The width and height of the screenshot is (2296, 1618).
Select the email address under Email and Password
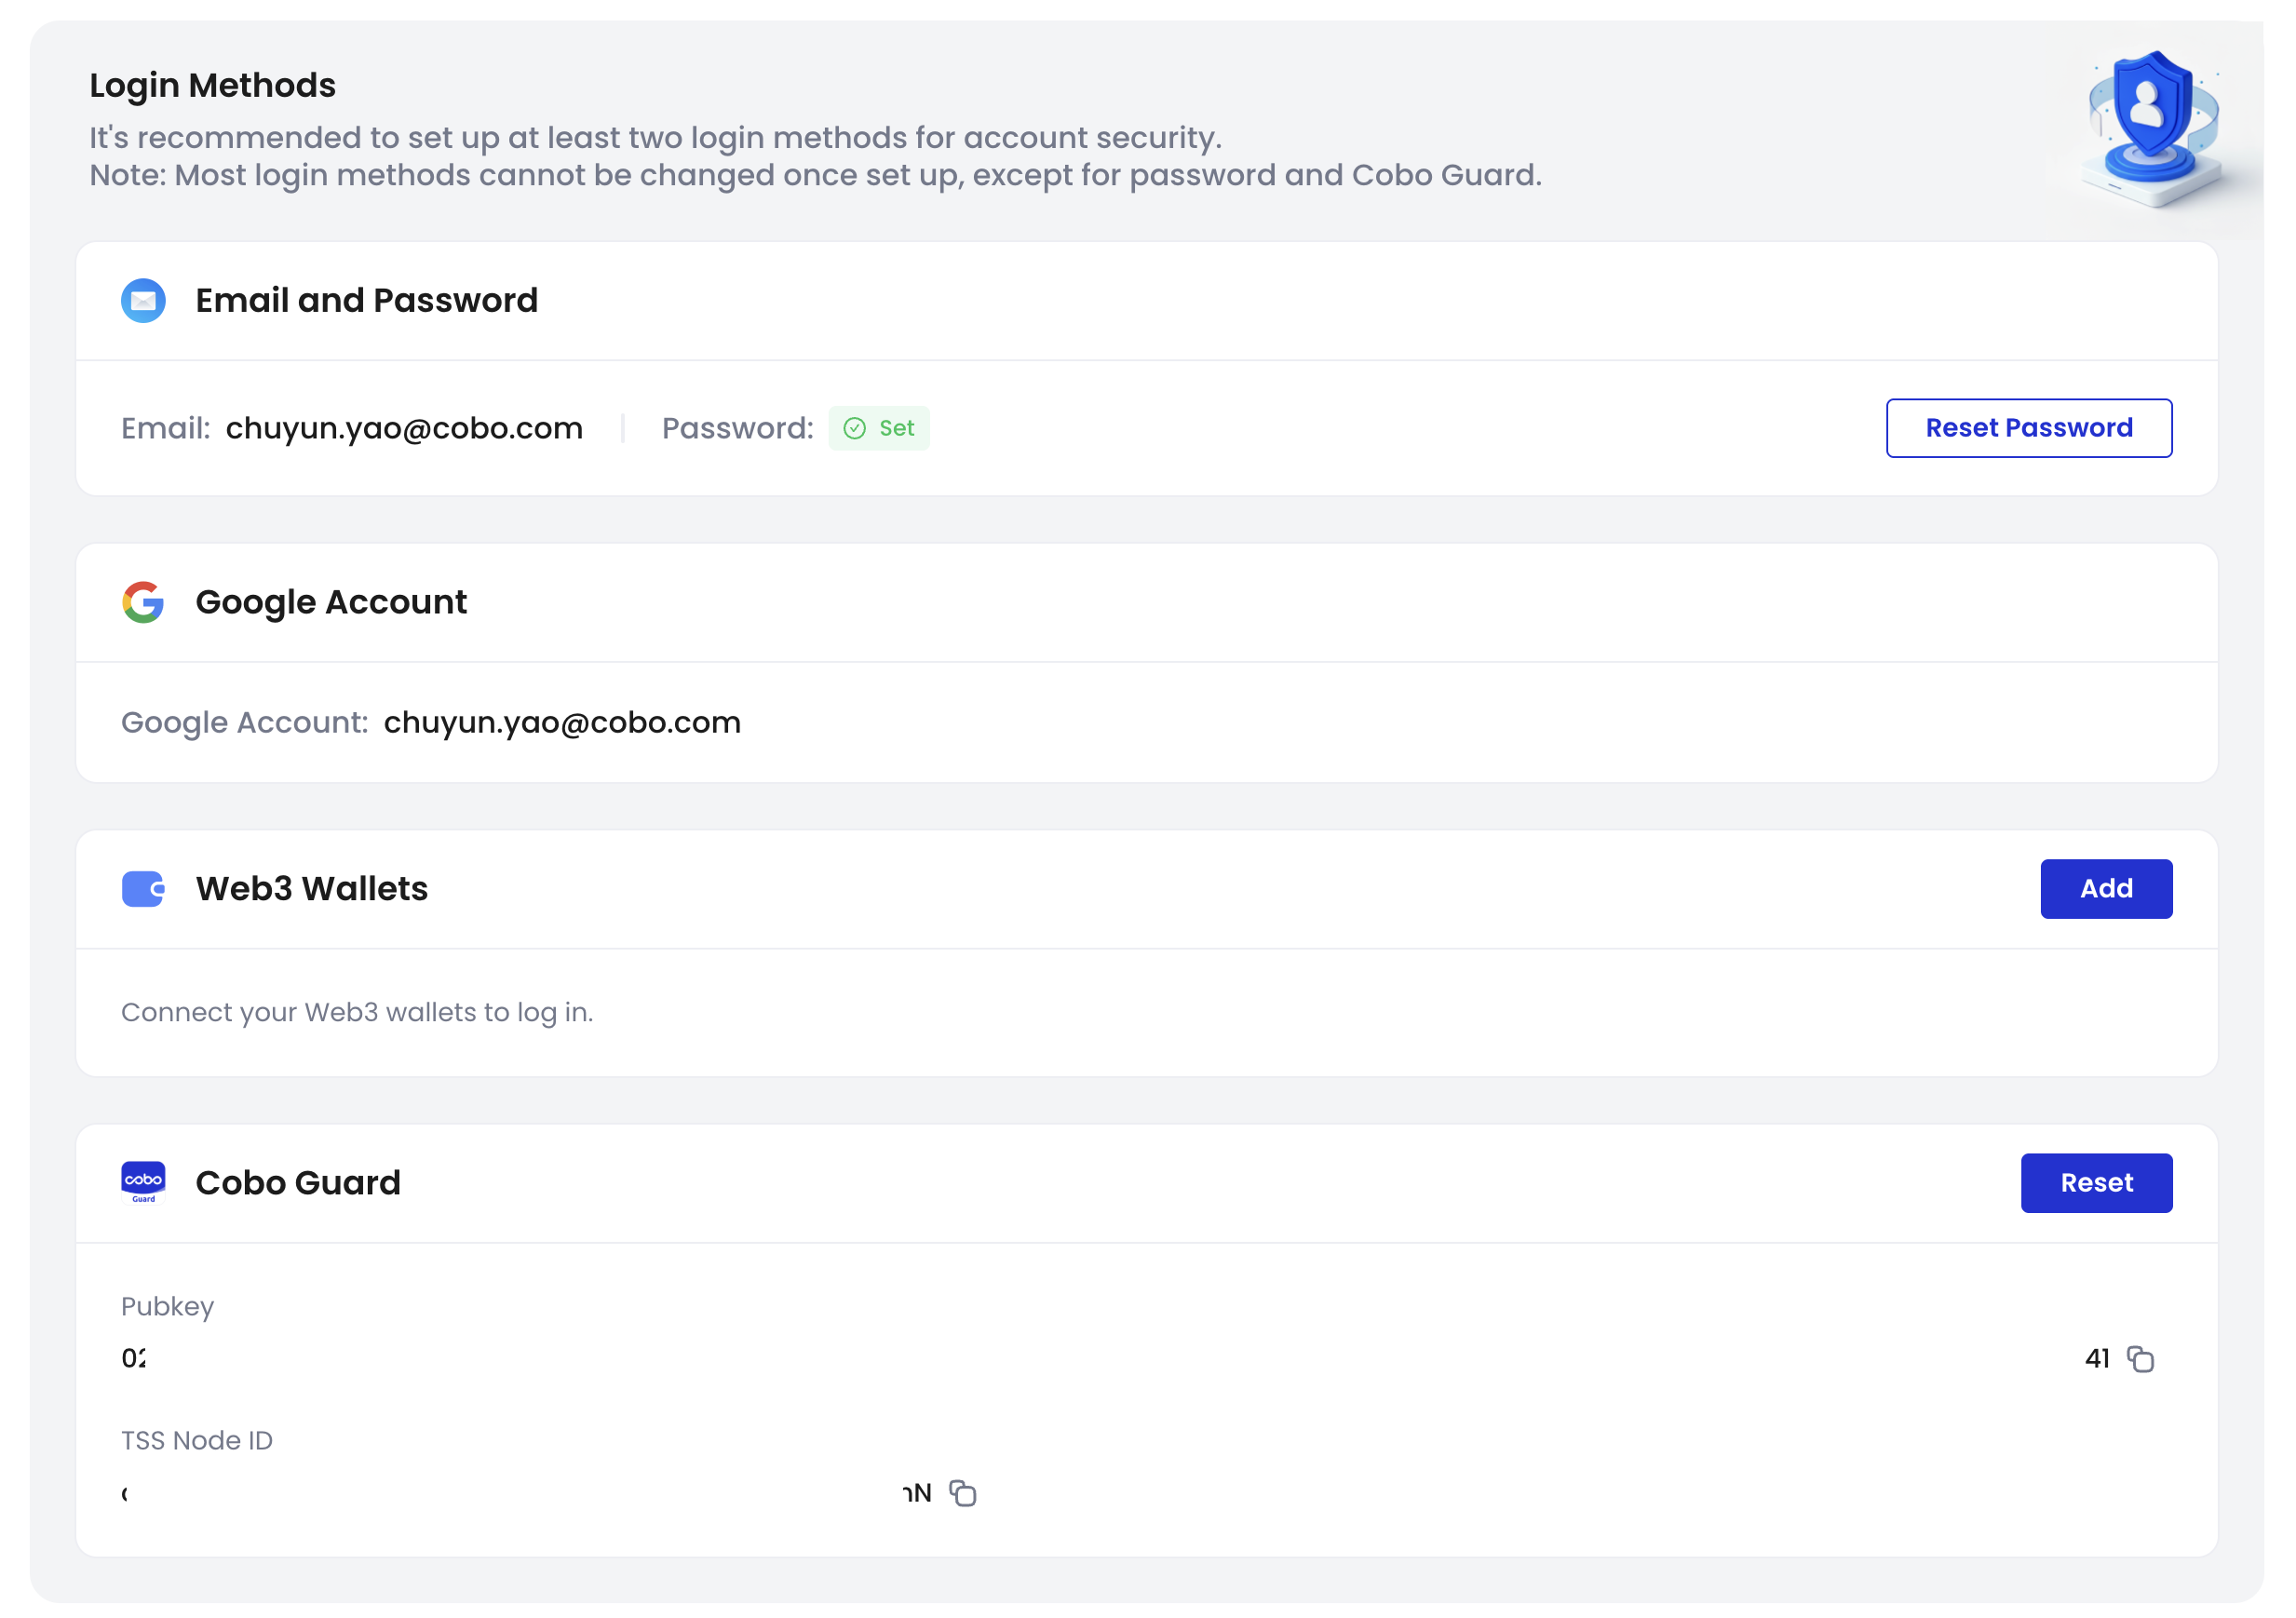(x=404, y=428)
